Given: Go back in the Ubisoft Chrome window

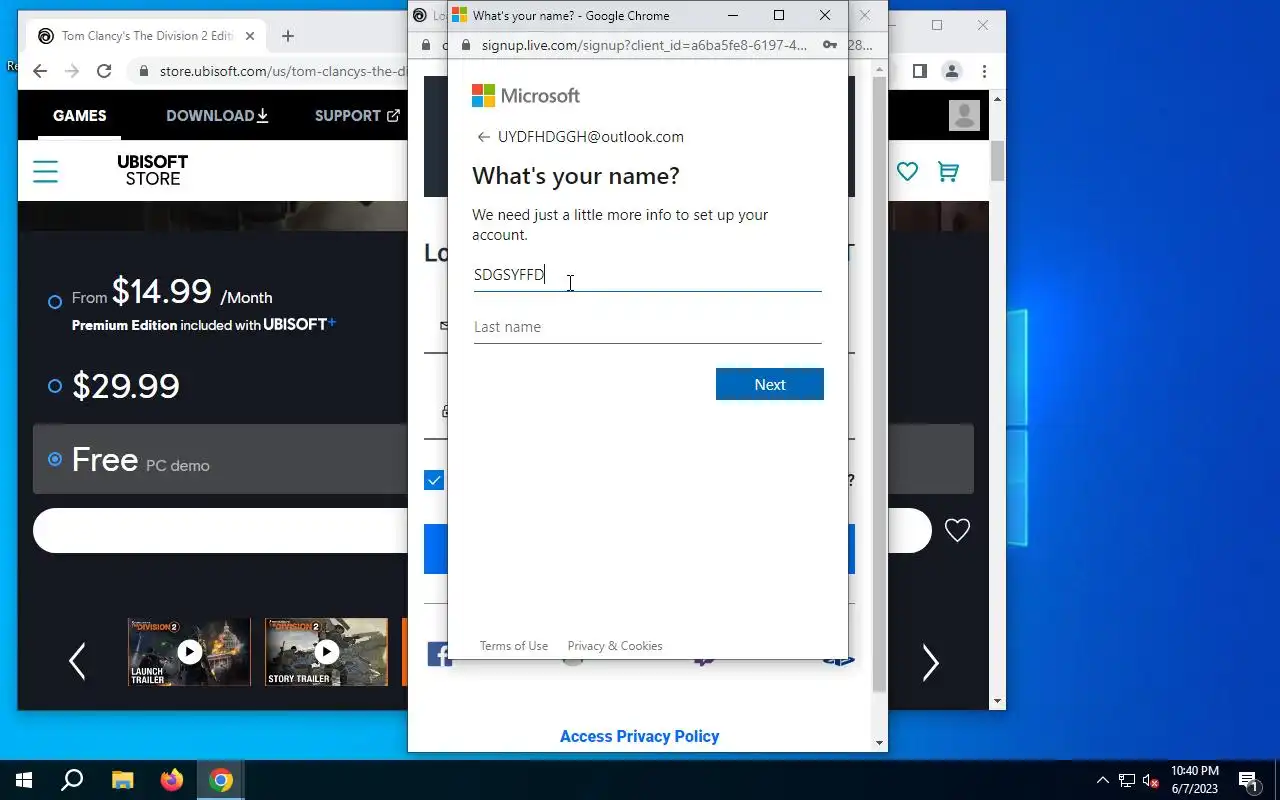Looking at the screenshot, I should pos(40,71).
